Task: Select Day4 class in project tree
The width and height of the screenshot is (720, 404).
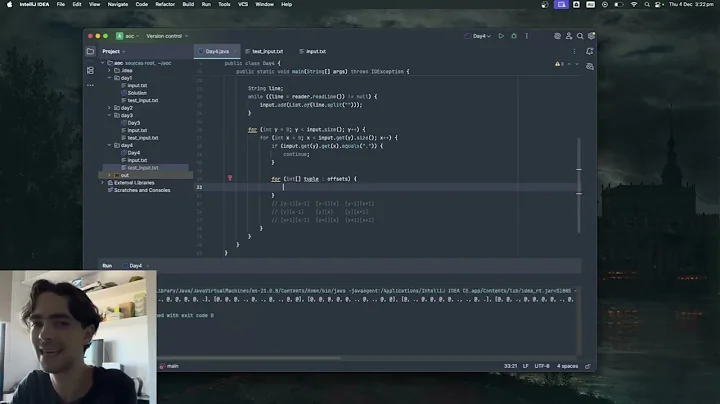Action: (x=134, y=152)
